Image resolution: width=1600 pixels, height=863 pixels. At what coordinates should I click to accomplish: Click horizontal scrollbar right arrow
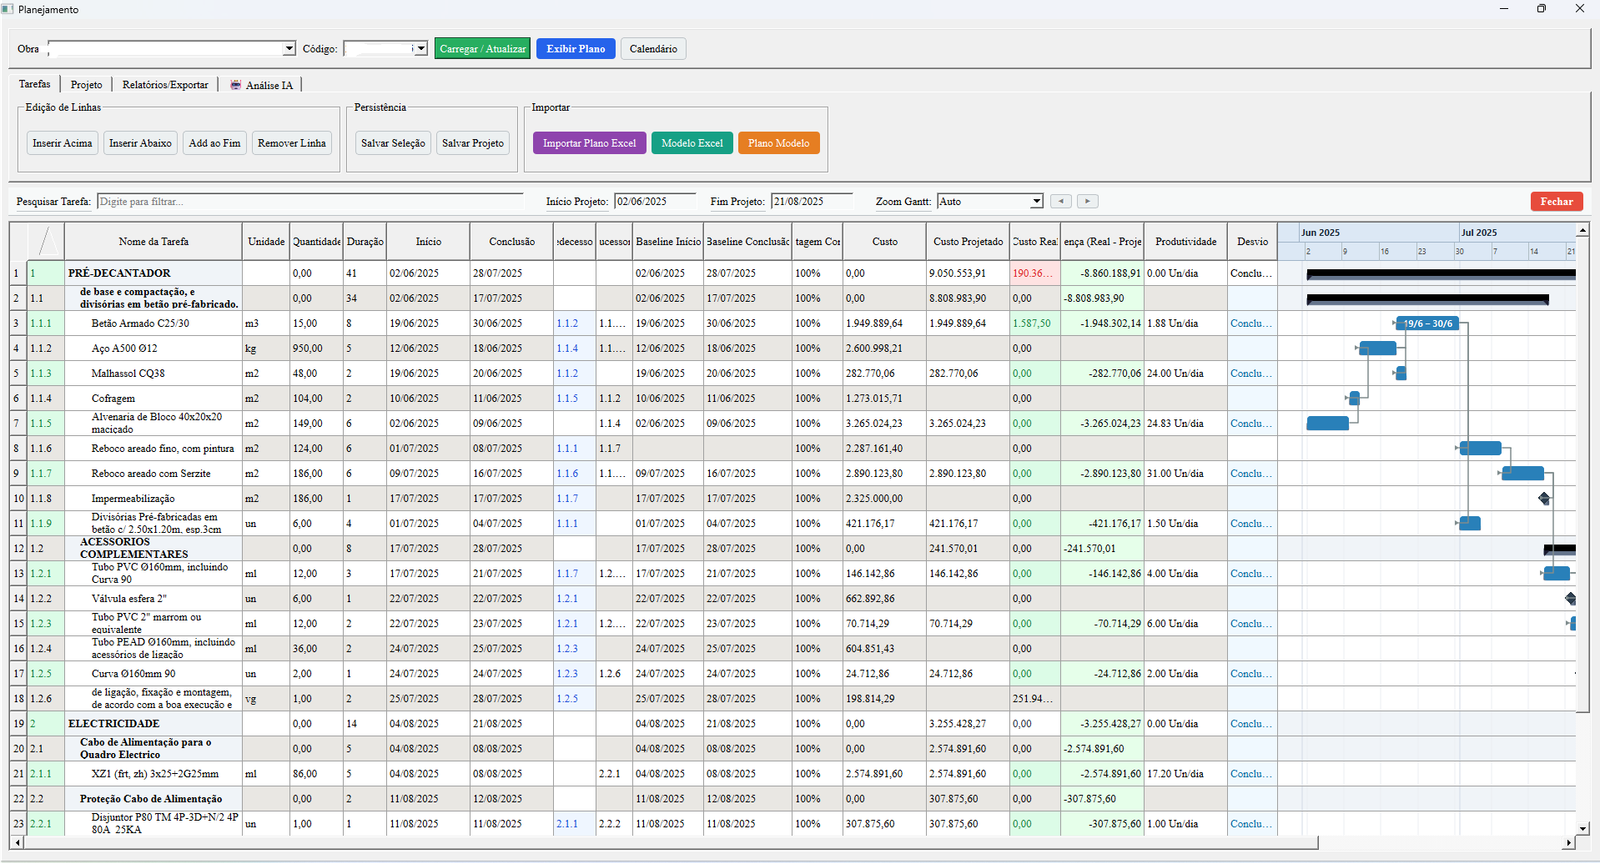[x=1568, y=843]
